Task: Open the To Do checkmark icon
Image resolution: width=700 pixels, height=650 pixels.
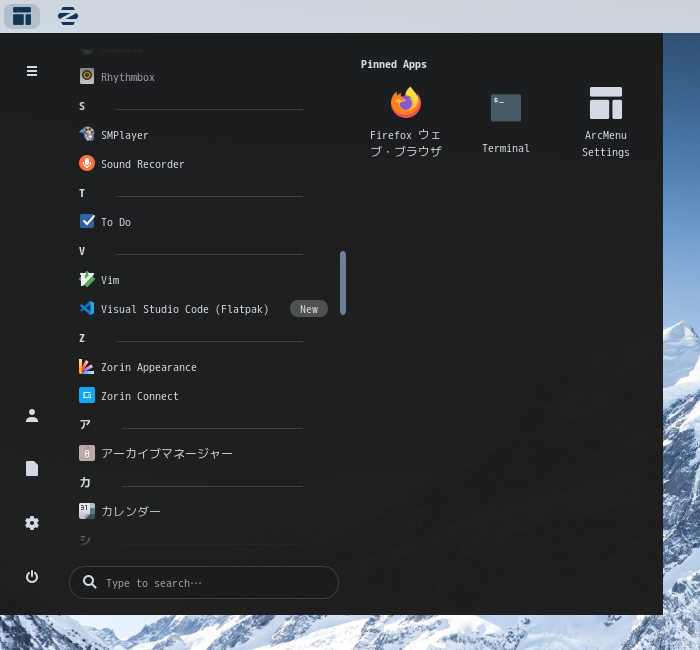Action: point(87,221)
